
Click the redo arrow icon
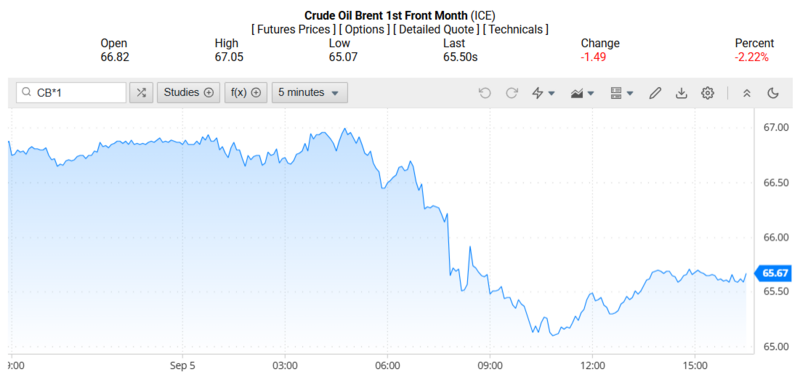pos(512,93)
